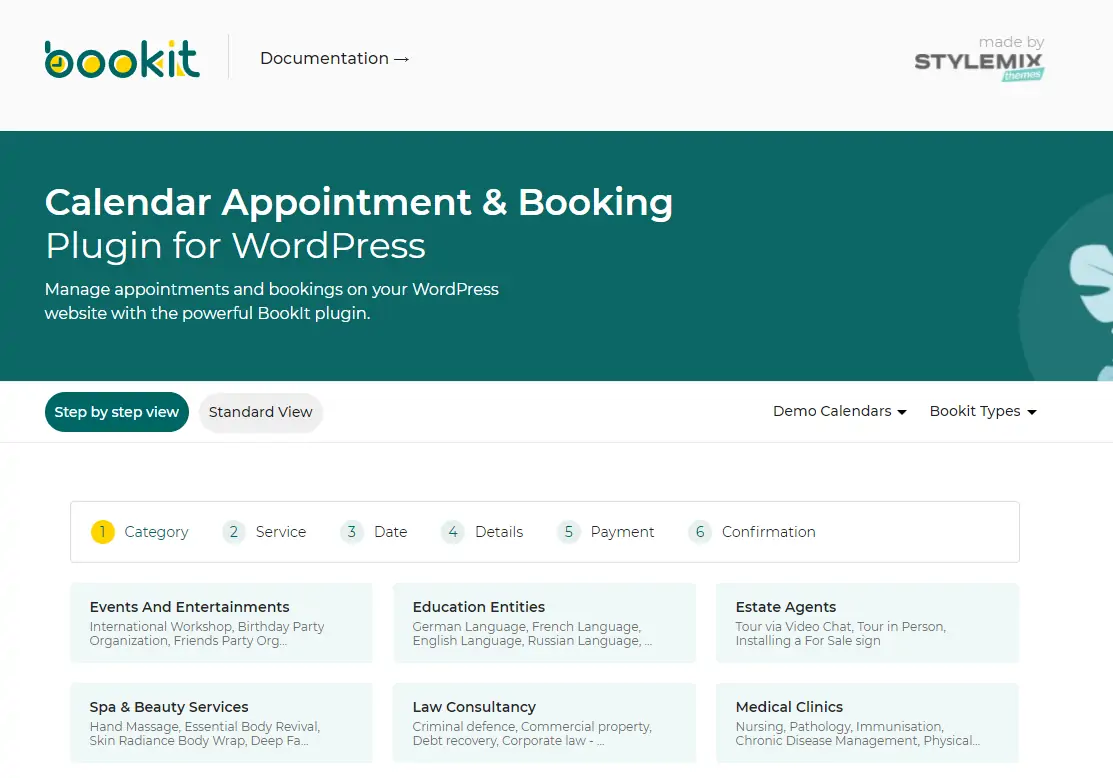Choose Education Entities category card

(544, 623)
